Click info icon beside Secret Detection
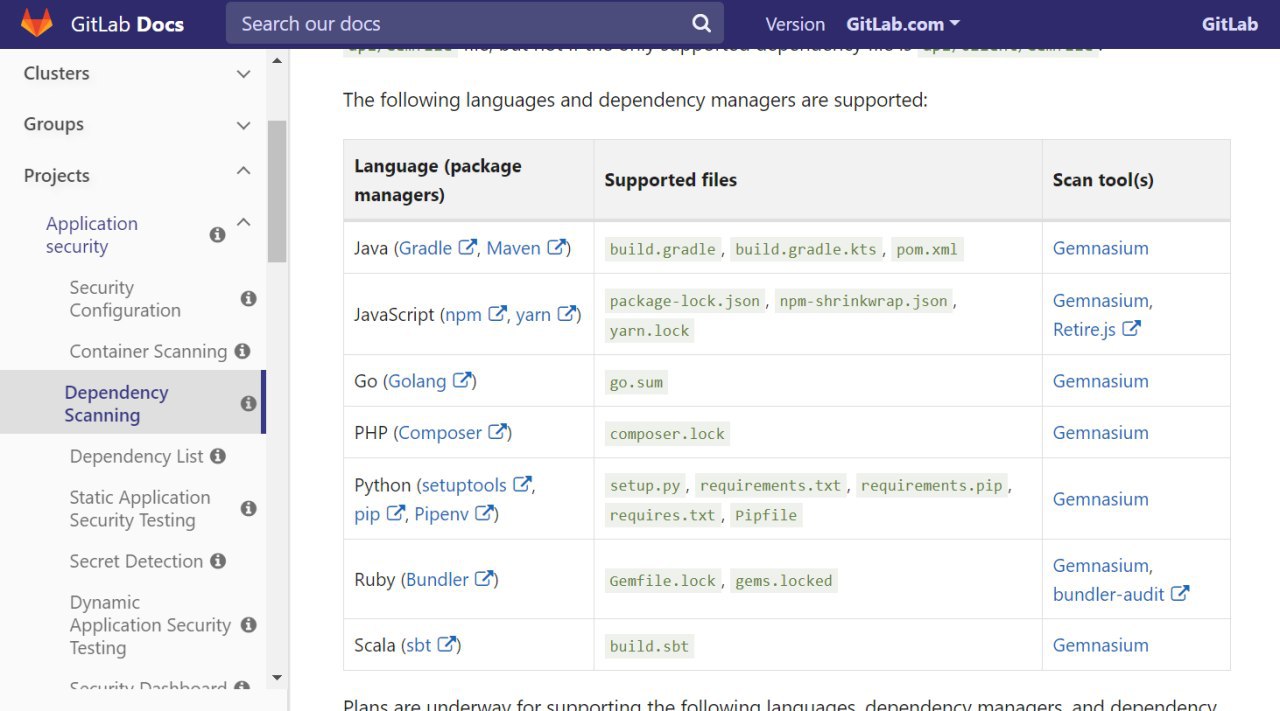The height and width of the screenshot is (711, 1280). [x=218, y=561]
